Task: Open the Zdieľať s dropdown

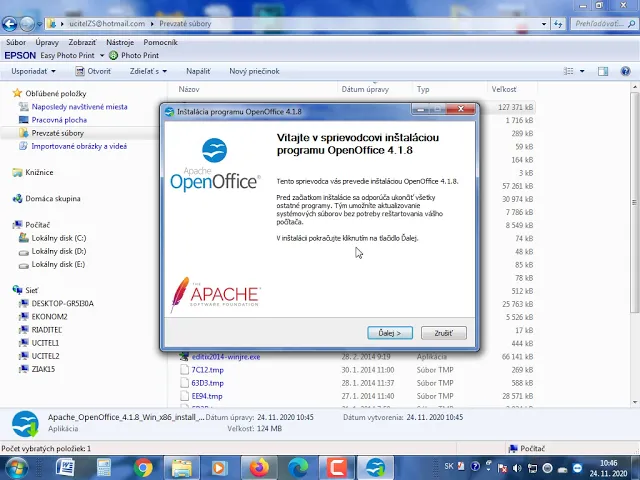Action: point(148,71)
